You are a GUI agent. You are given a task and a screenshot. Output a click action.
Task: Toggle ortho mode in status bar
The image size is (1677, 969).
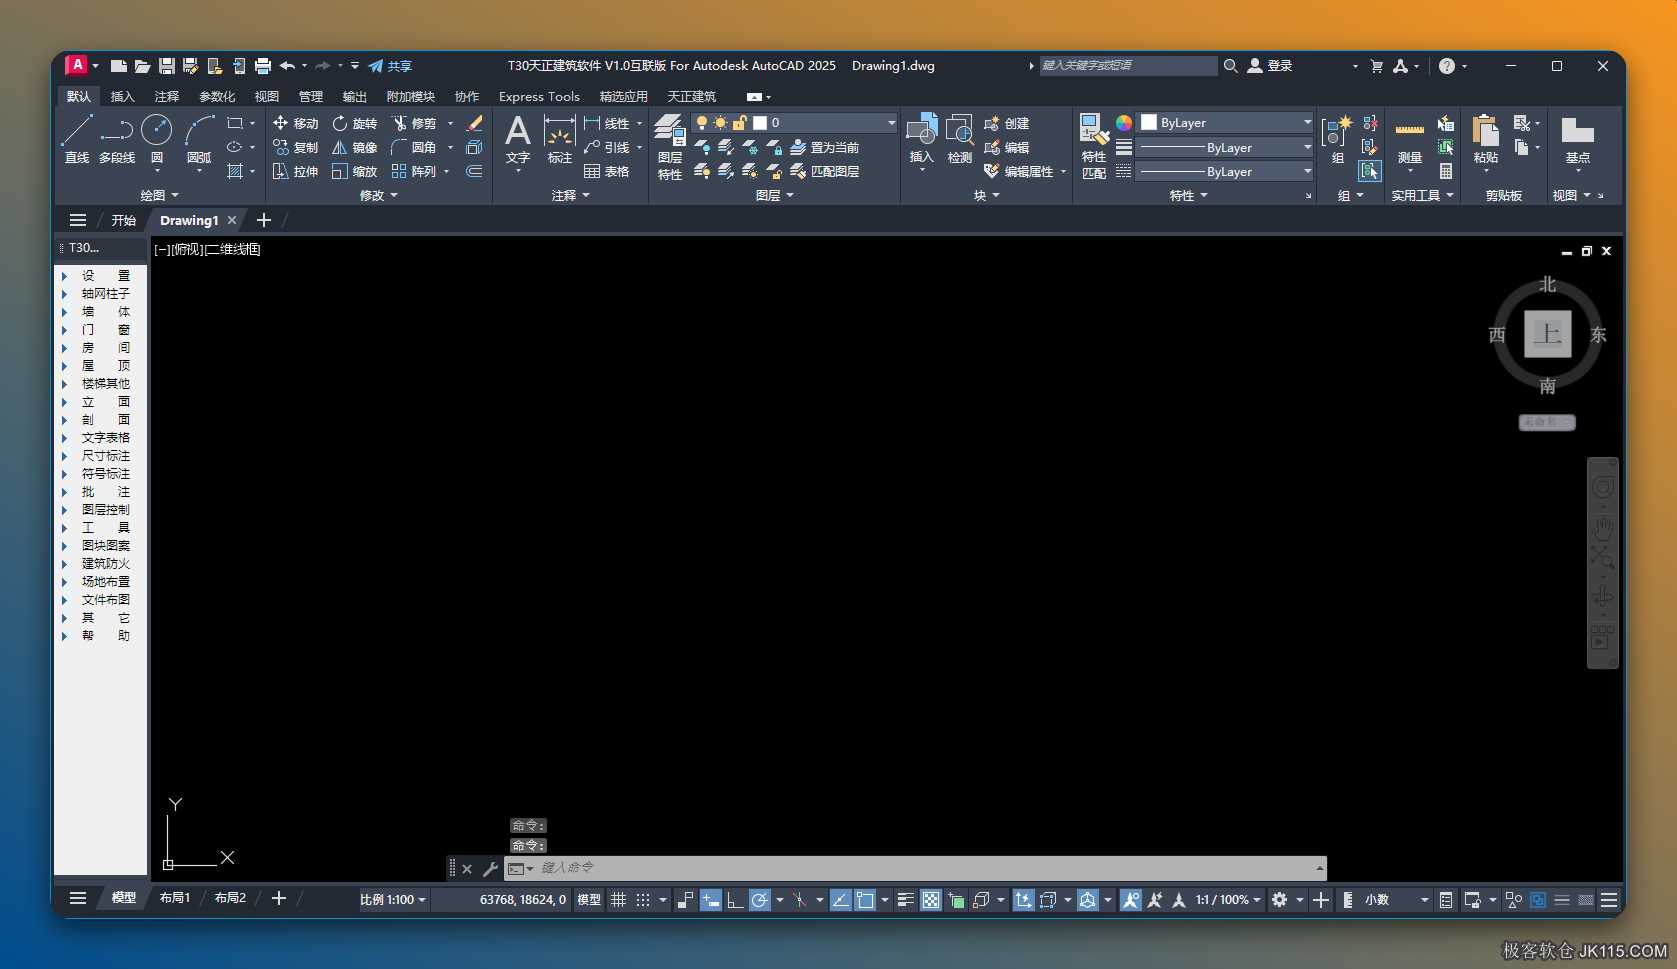735,900
